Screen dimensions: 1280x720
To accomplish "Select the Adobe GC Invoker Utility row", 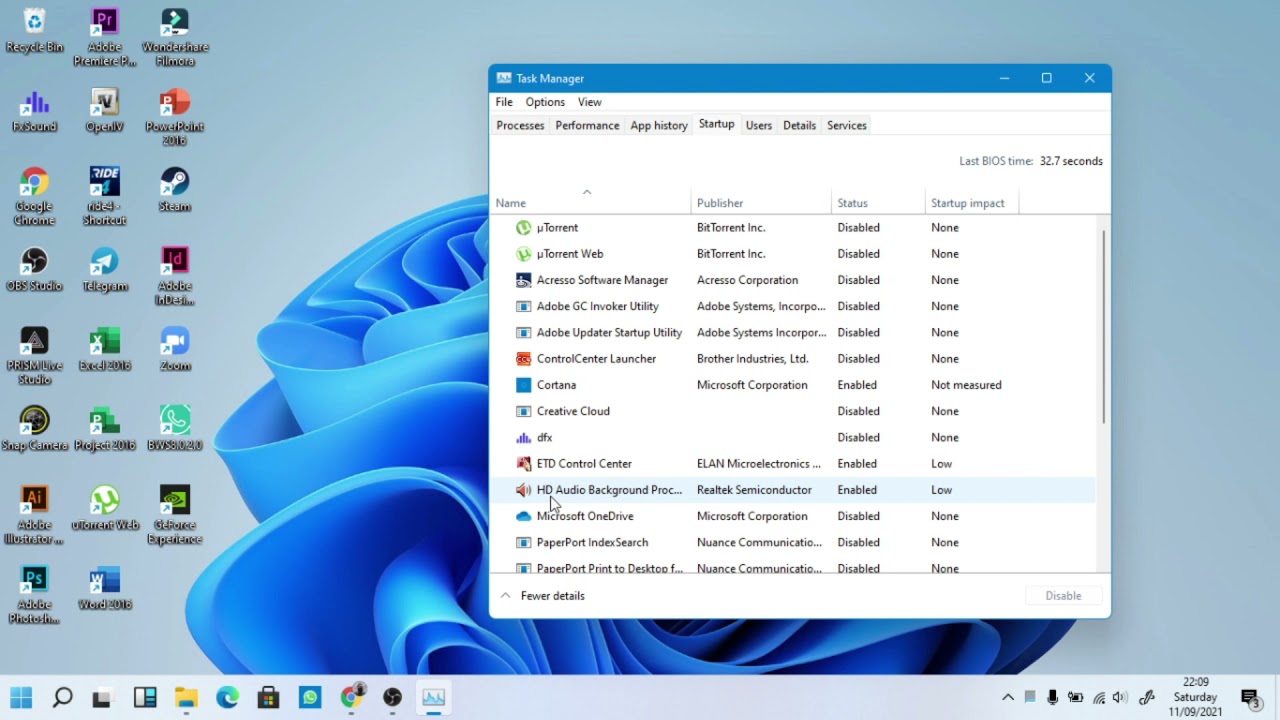I will [x=792, y=306].
